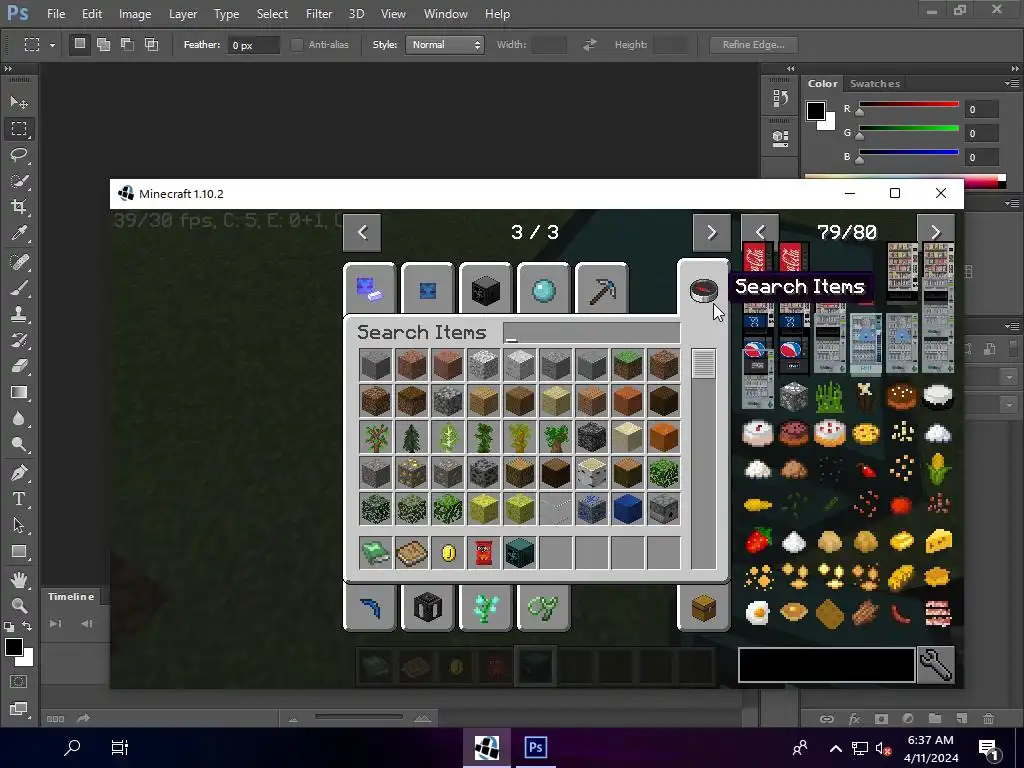Select the Crop tool
The width and height of the screenshot is (1024, 768).
pyautogui.click(x=19, y=207)
